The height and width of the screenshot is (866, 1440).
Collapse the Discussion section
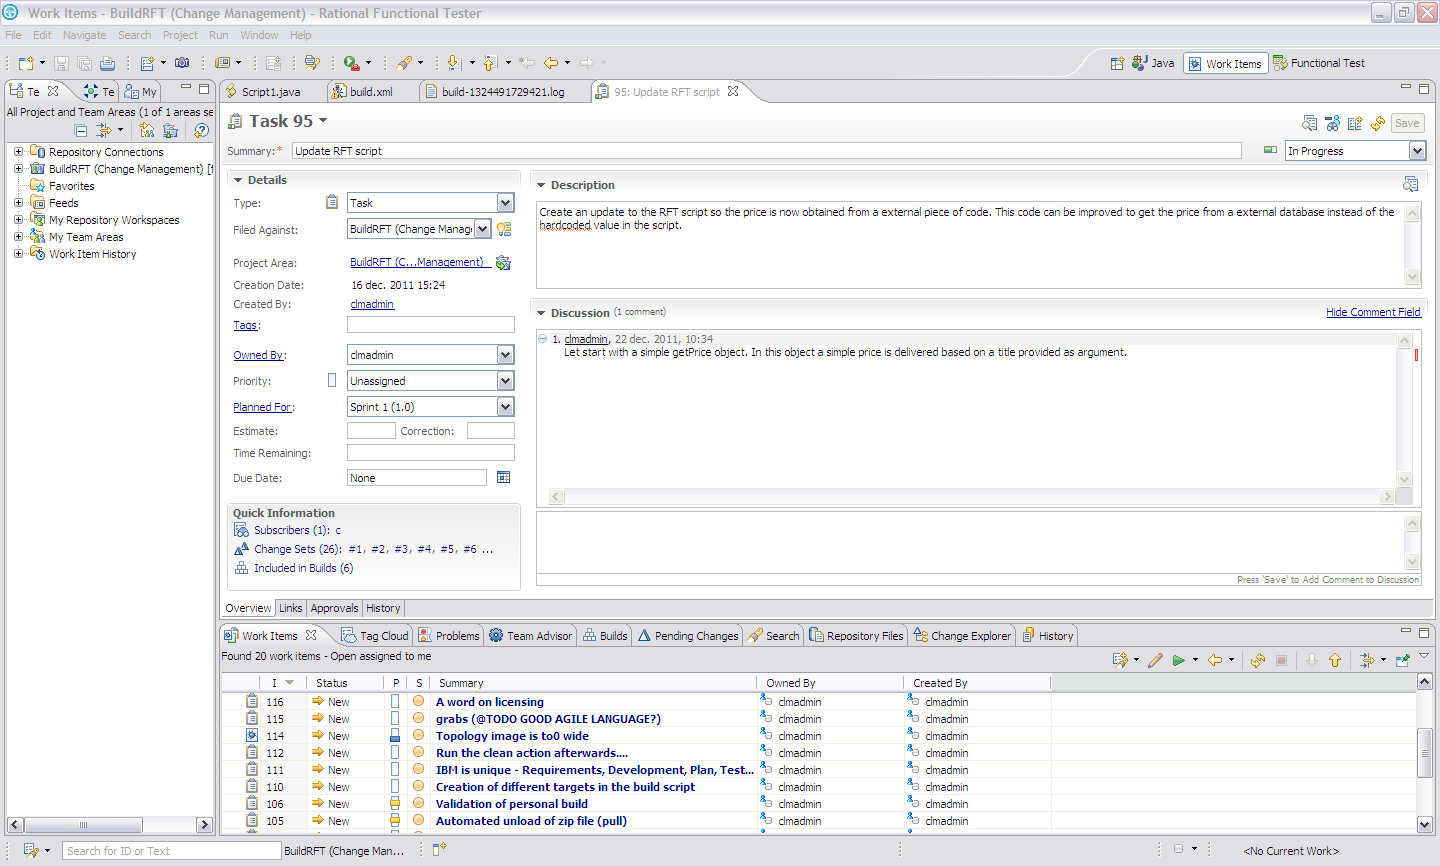[x=541, y=313]
